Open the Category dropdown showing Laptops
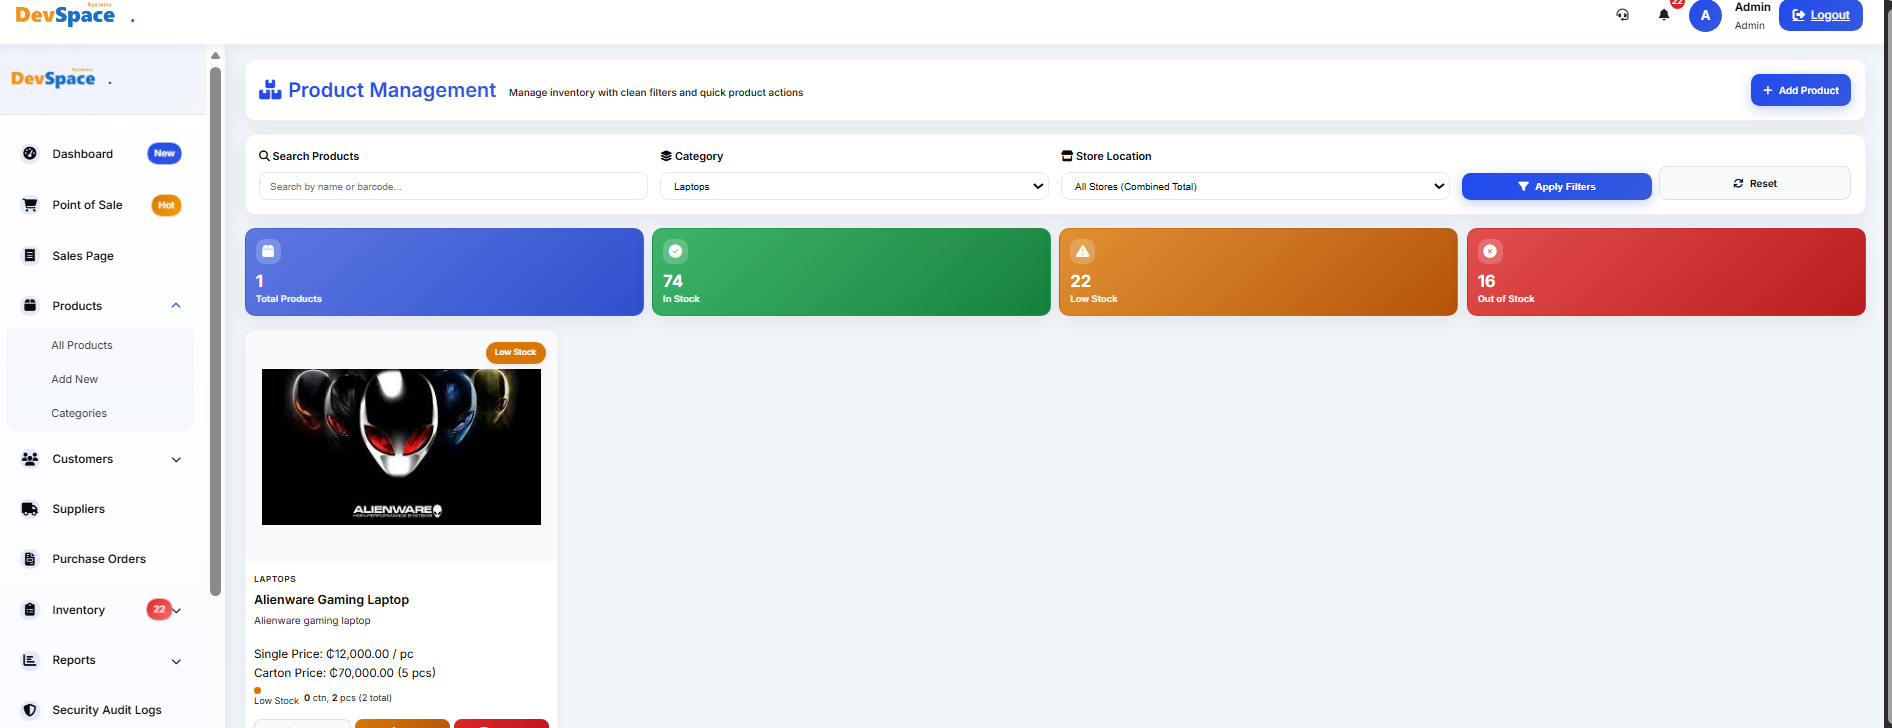This screenshot has height=728, width=1892. pyautogui.click(x=854, y=186)
